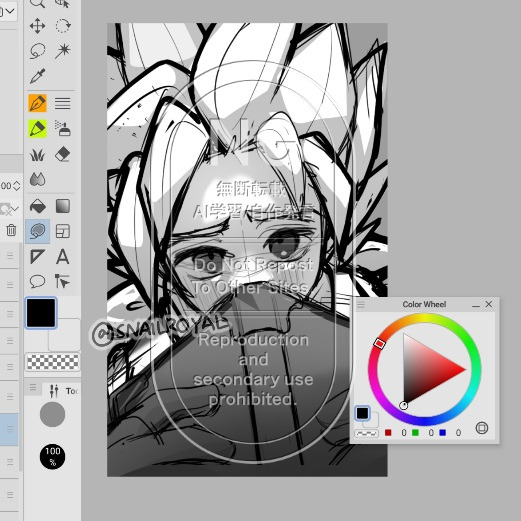Select the Ruler triangle tool
This screenshot has width=521, height=521.
37,257
